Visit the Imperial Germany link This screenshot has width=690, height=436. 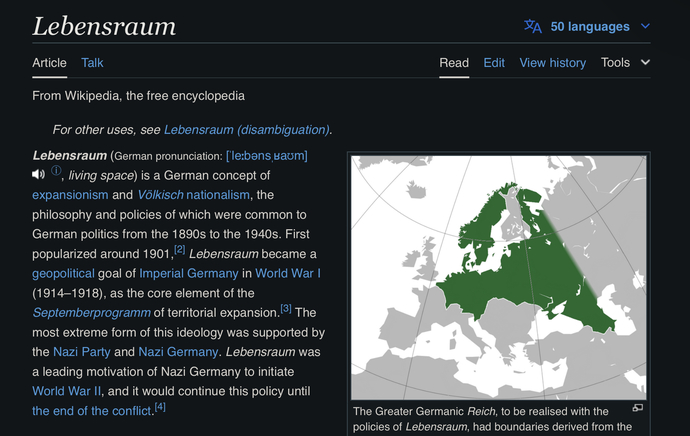189,274
